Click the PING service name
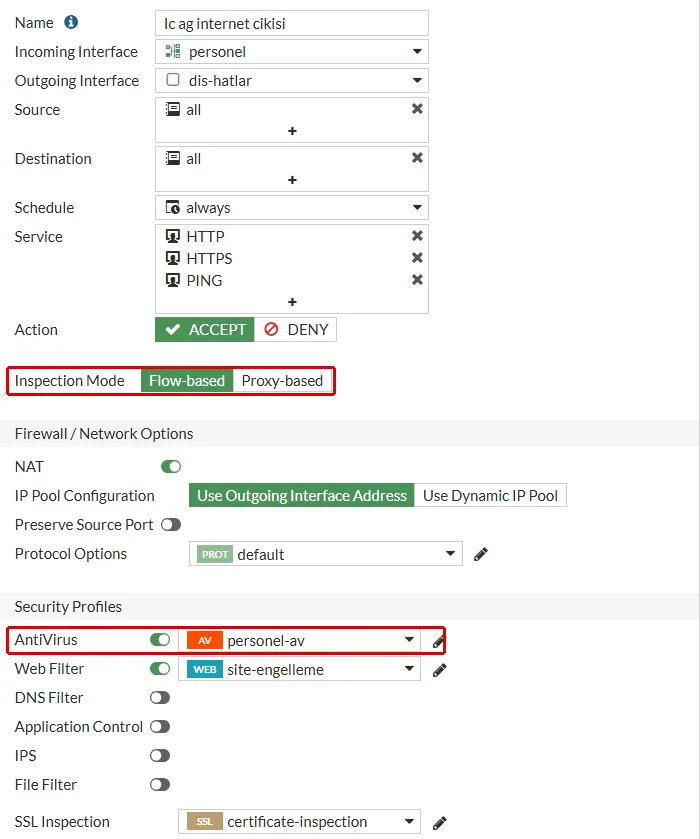Image resolution: width=700 pixels, height=839 pixels. point(204,280)
